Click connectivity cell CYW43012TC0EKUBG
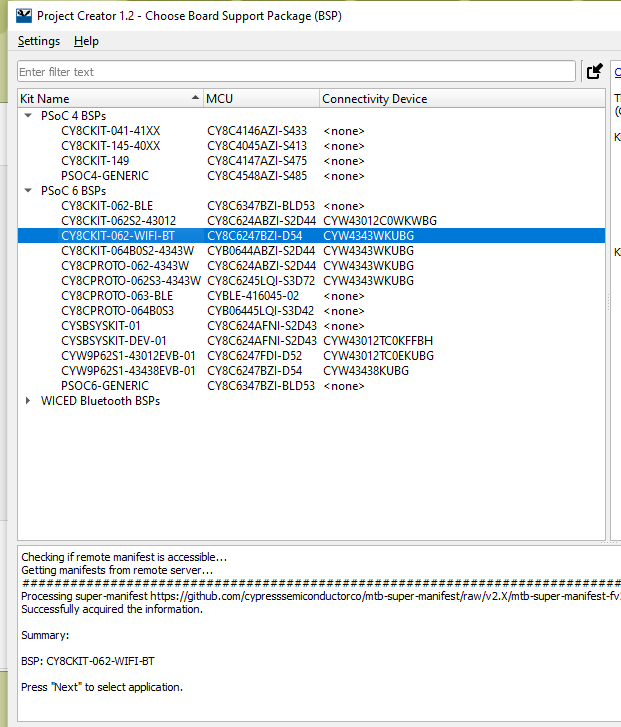The width and height of the screenshot is (621, 727). [378, 356]
